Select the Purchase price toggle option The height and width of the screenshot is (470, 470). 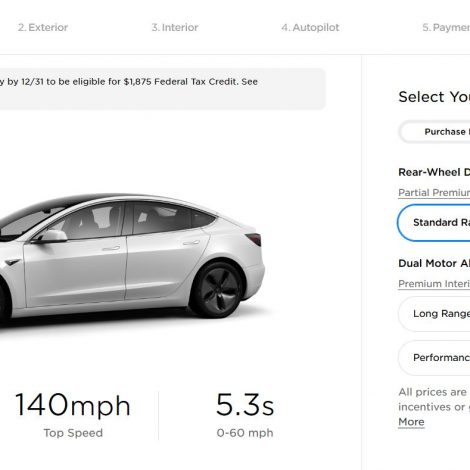pyautogui.click(x=447, y=132)
